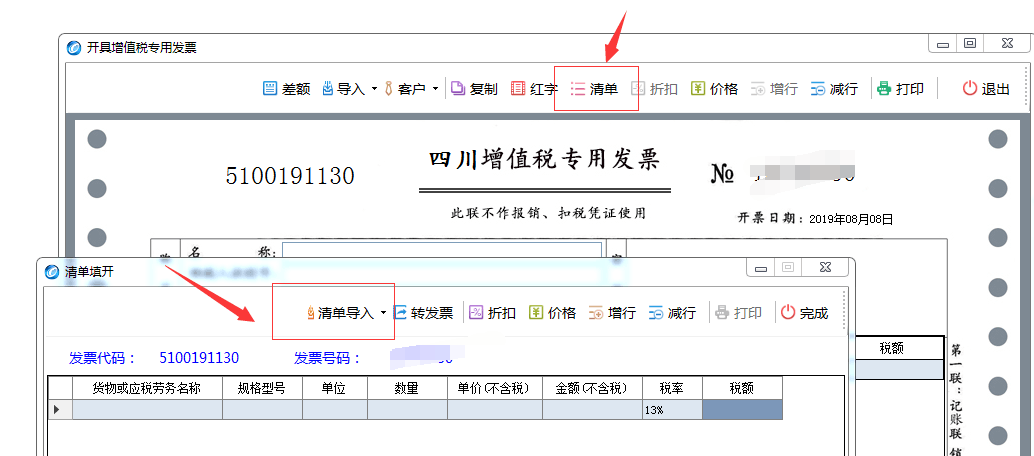Screen dimensions: 1034x456
Task: Click the date 2019年08月08日 on the invoice
Action: tap(851, 220)
